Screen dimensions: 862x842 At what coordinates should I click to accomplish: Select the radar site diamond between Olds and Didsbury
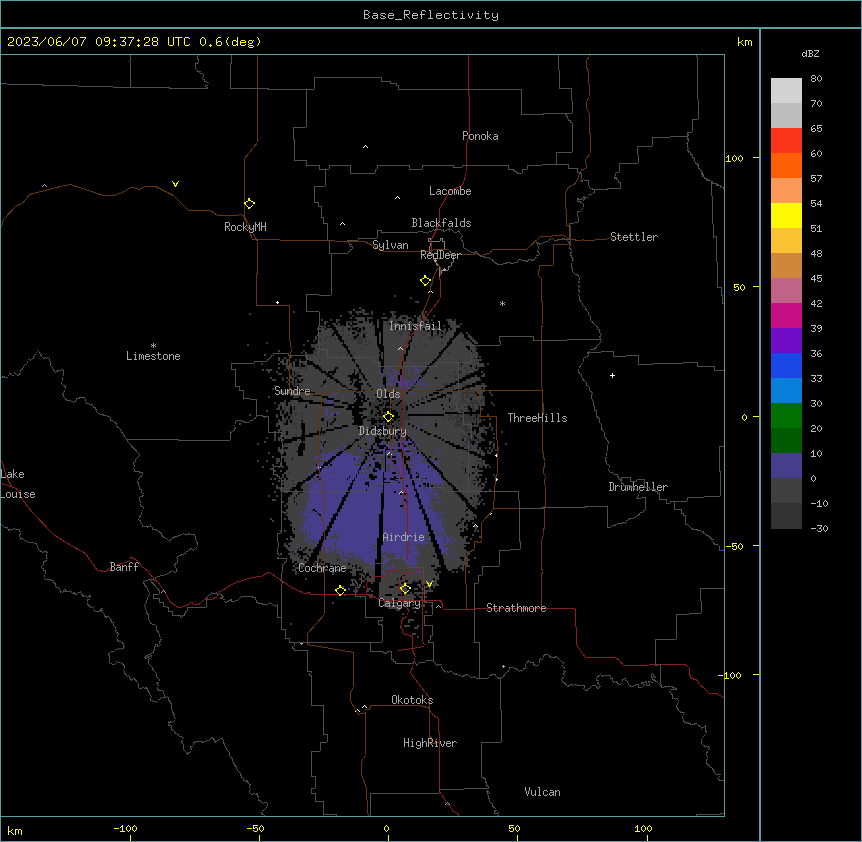click(x=388, y=417)
